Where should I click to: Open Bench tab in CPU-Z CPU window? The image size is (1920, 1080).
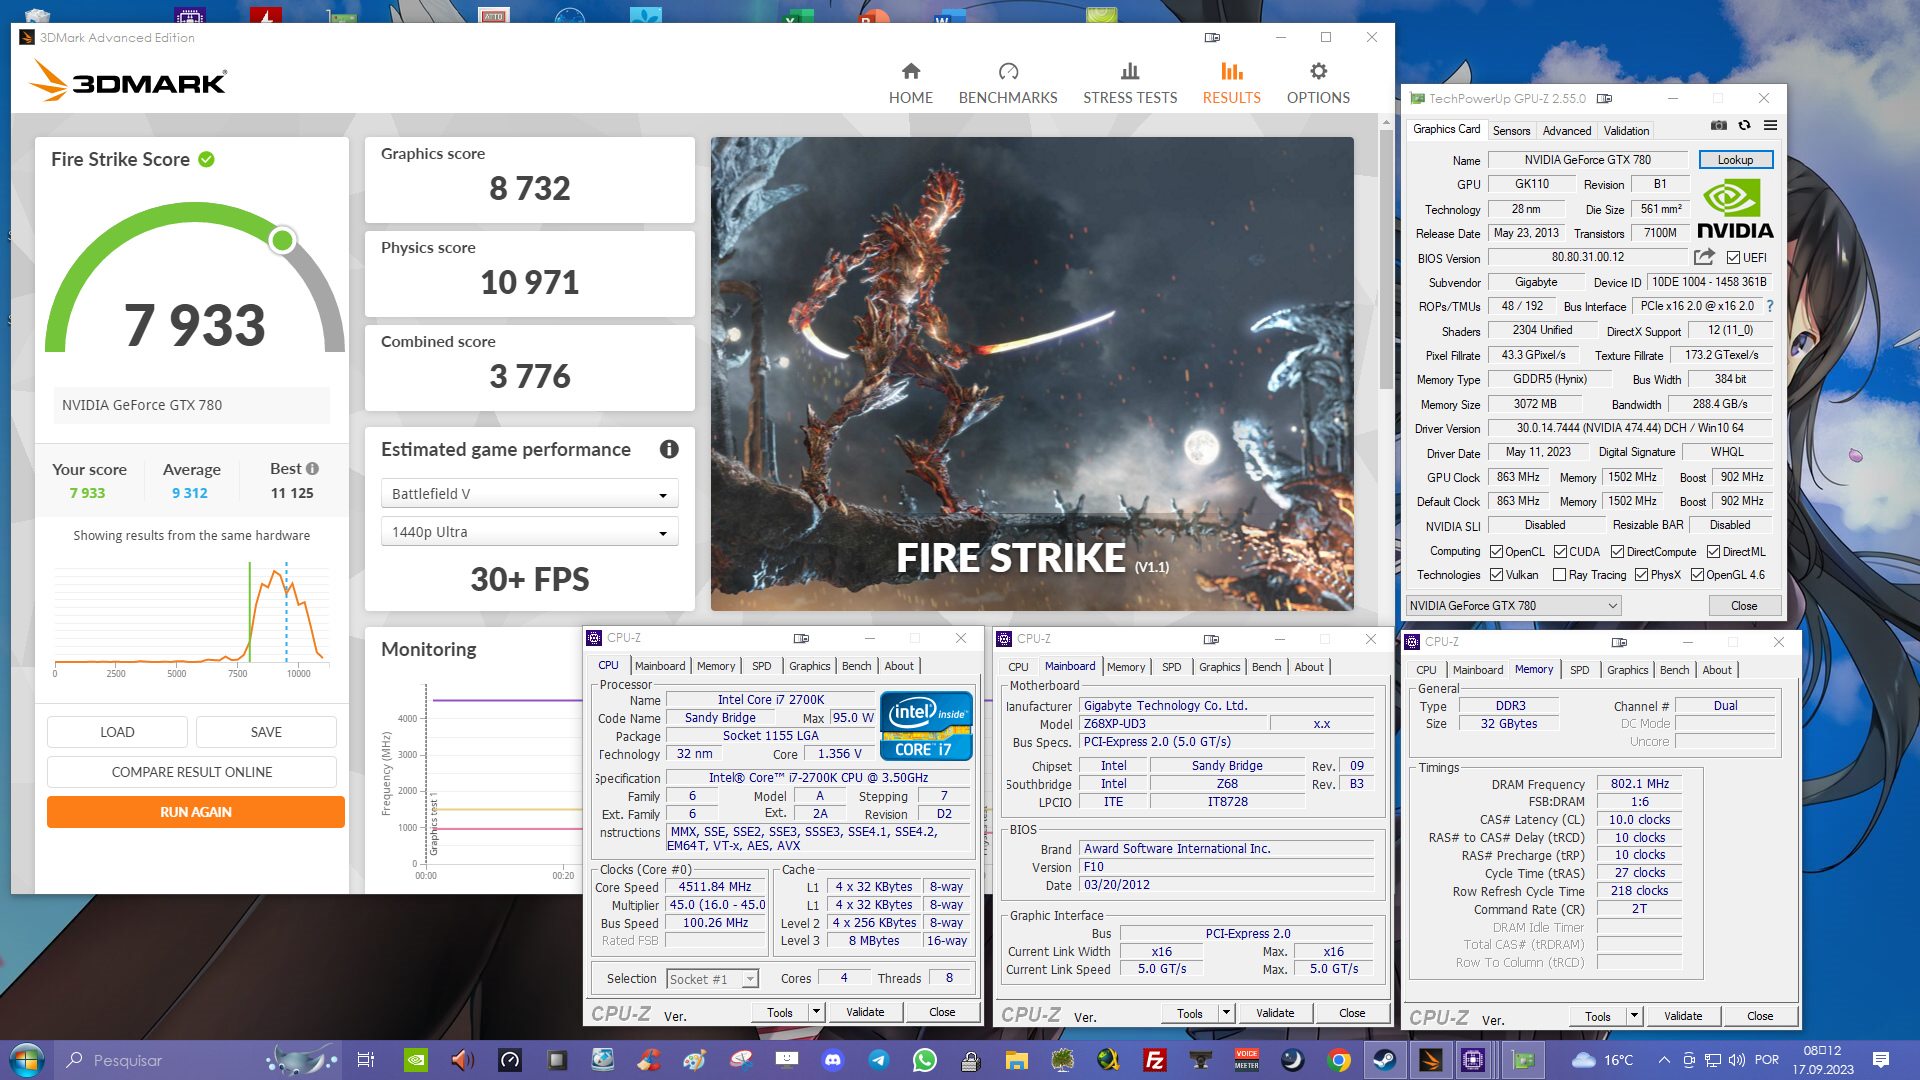(856, 665)
